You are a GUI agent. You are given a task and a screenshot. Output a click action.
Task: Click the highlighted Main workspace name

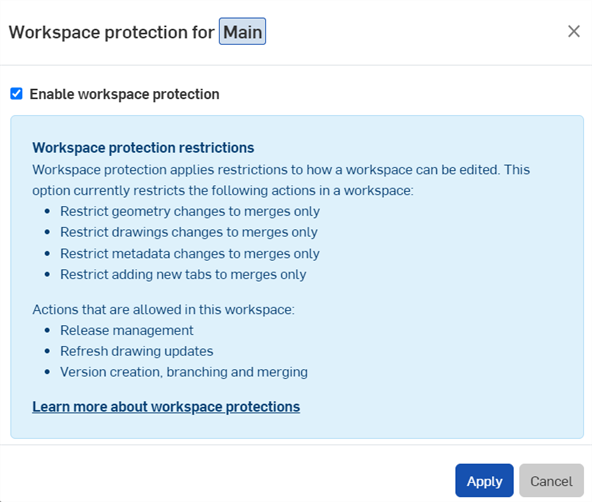tap(242, 32)
